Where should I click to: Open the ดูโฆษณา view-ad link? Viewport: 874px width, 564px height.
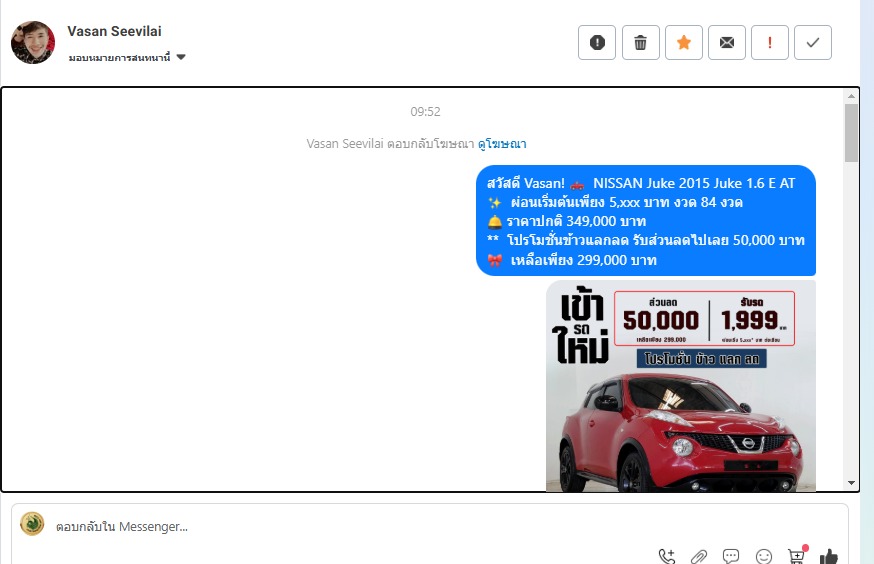click(502, 144)
